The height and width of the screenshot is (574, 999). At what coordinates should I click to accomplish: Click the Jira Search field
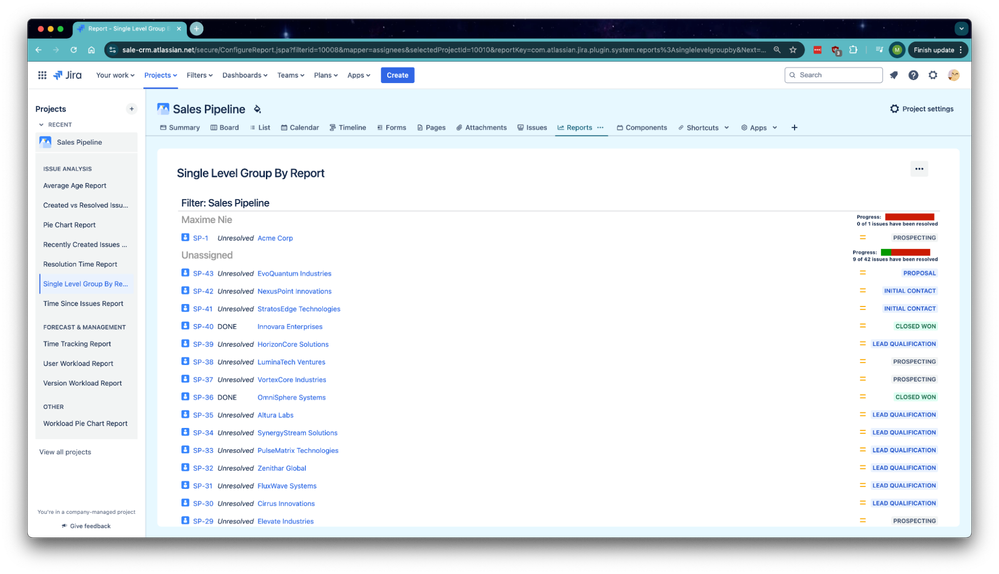833,75
